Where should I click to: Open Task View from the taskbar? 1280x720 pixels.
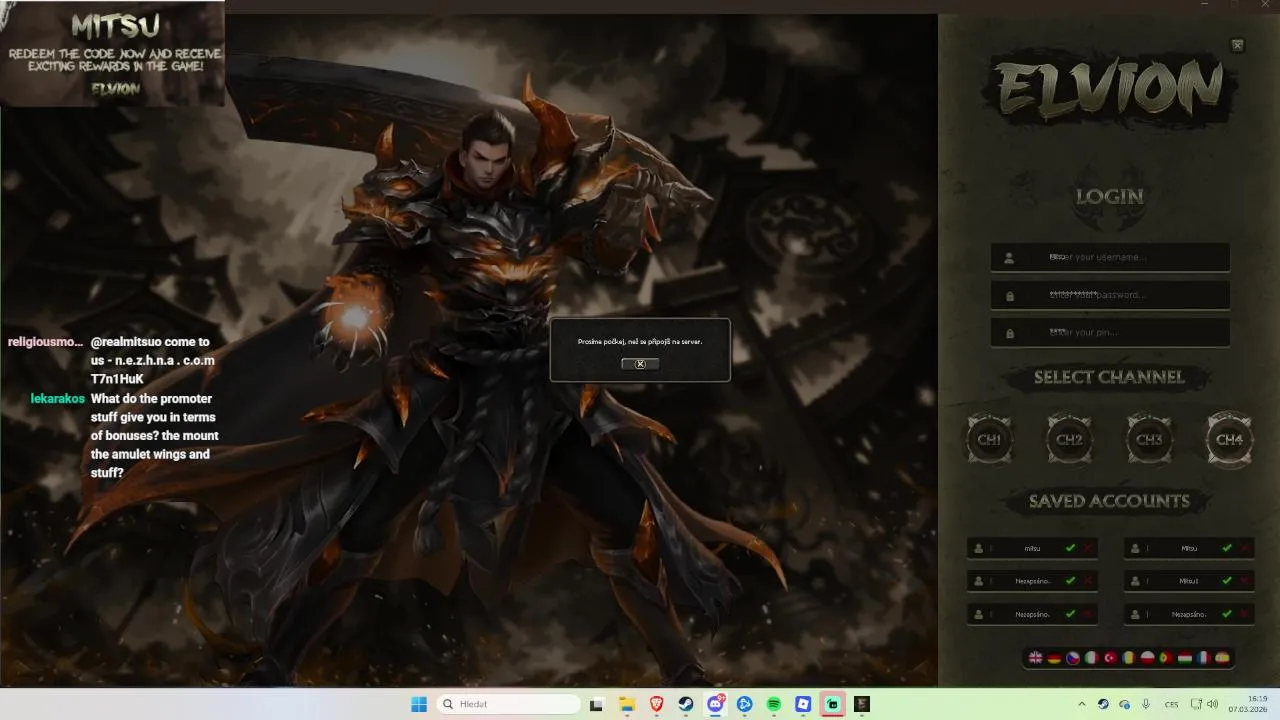point(597,704)
